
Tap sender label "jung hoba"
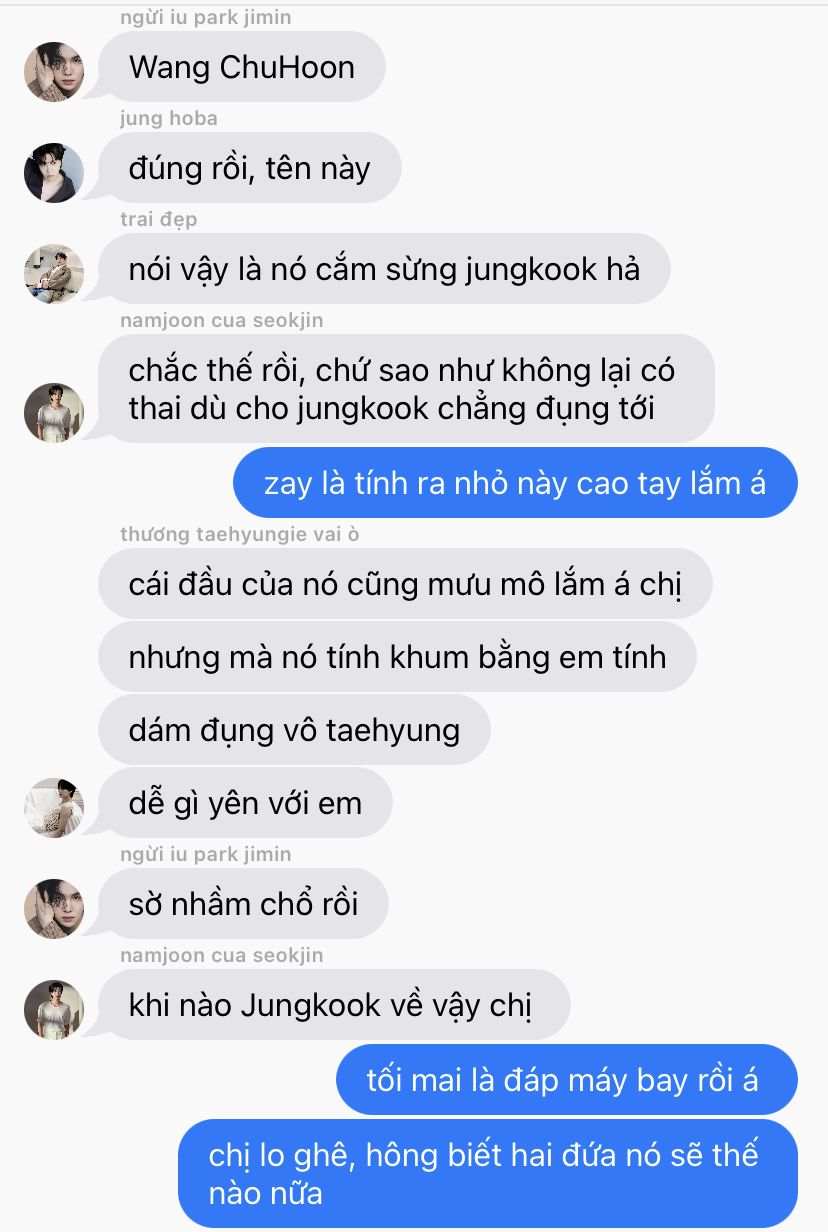click(168, 118)
